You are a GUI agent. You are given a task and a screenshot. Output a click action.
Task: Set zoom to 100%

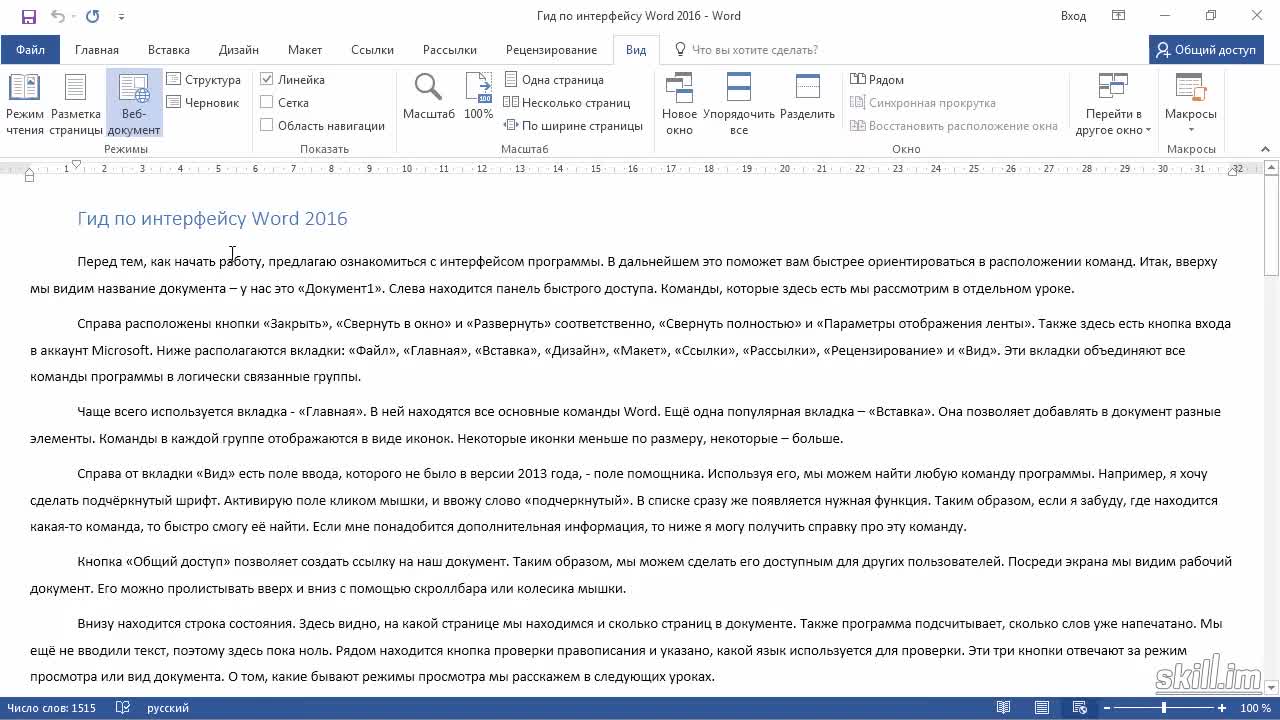(479, 97)
